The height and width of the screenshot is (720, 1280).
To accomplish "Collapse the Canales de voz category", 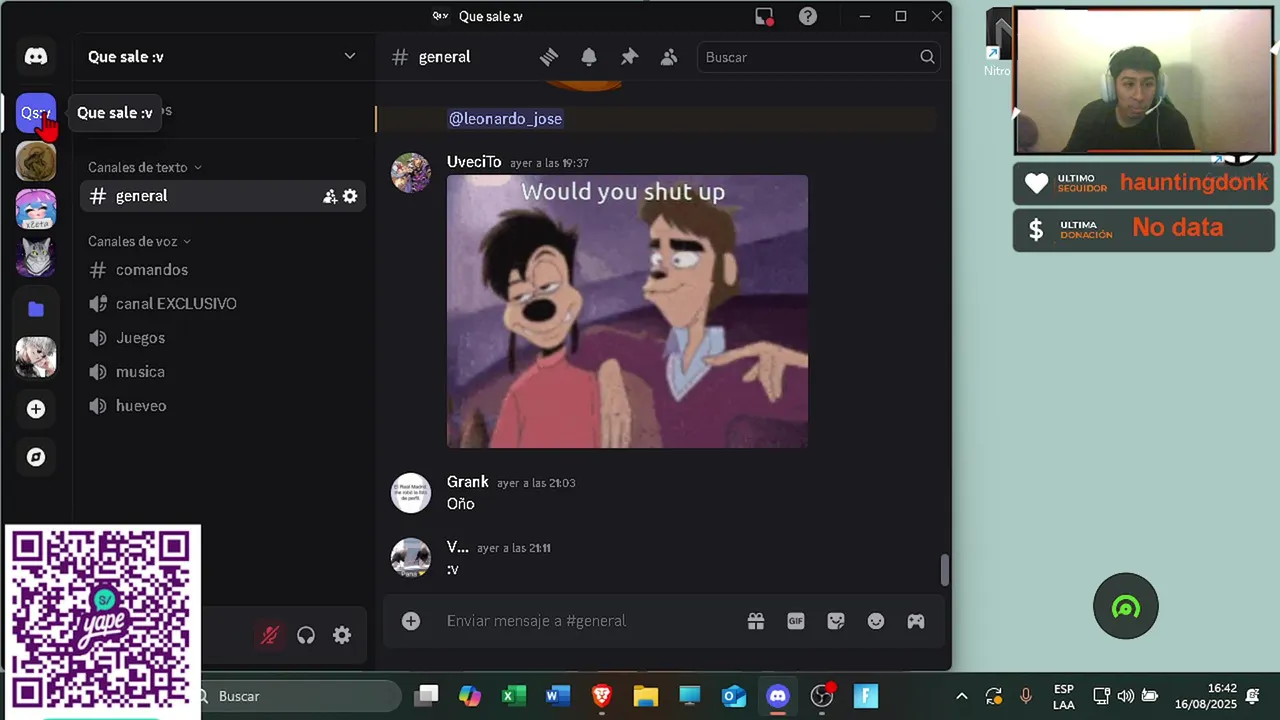I will 139,241.
